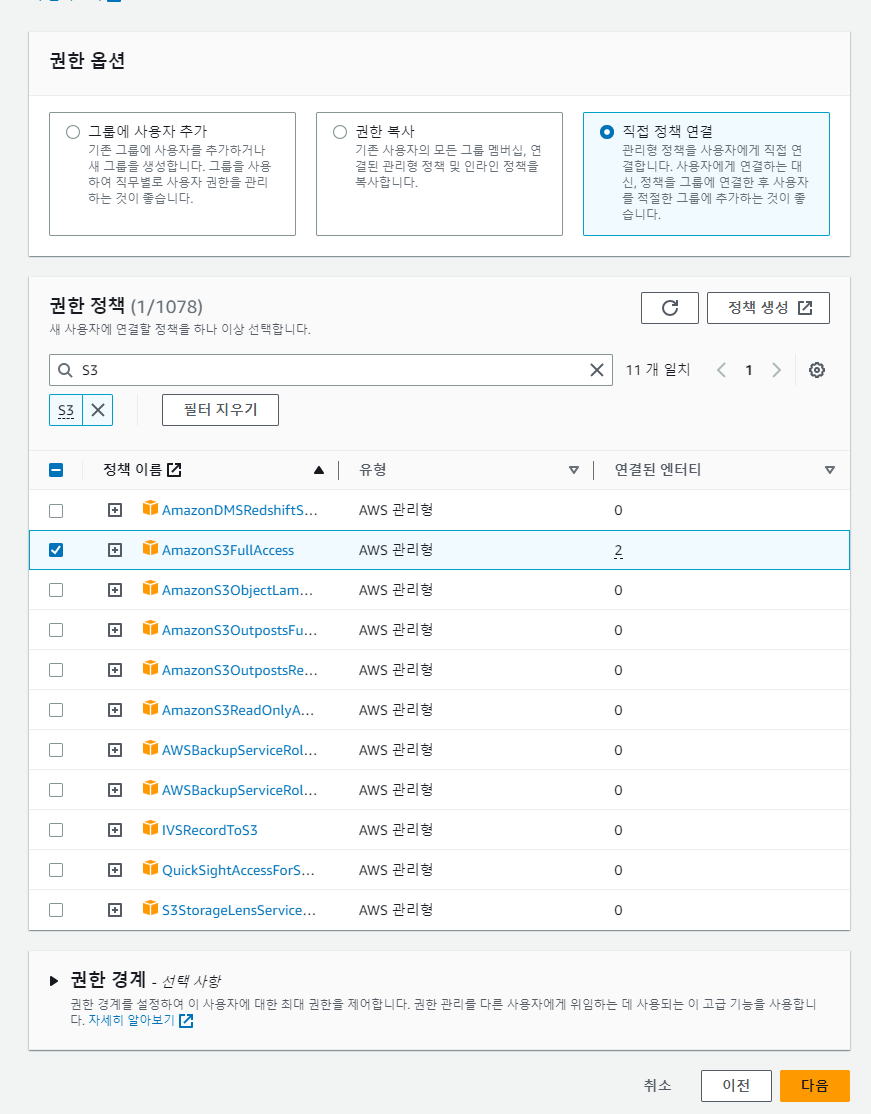Open table preferences with the gear icon

click(x=817, y=370)
